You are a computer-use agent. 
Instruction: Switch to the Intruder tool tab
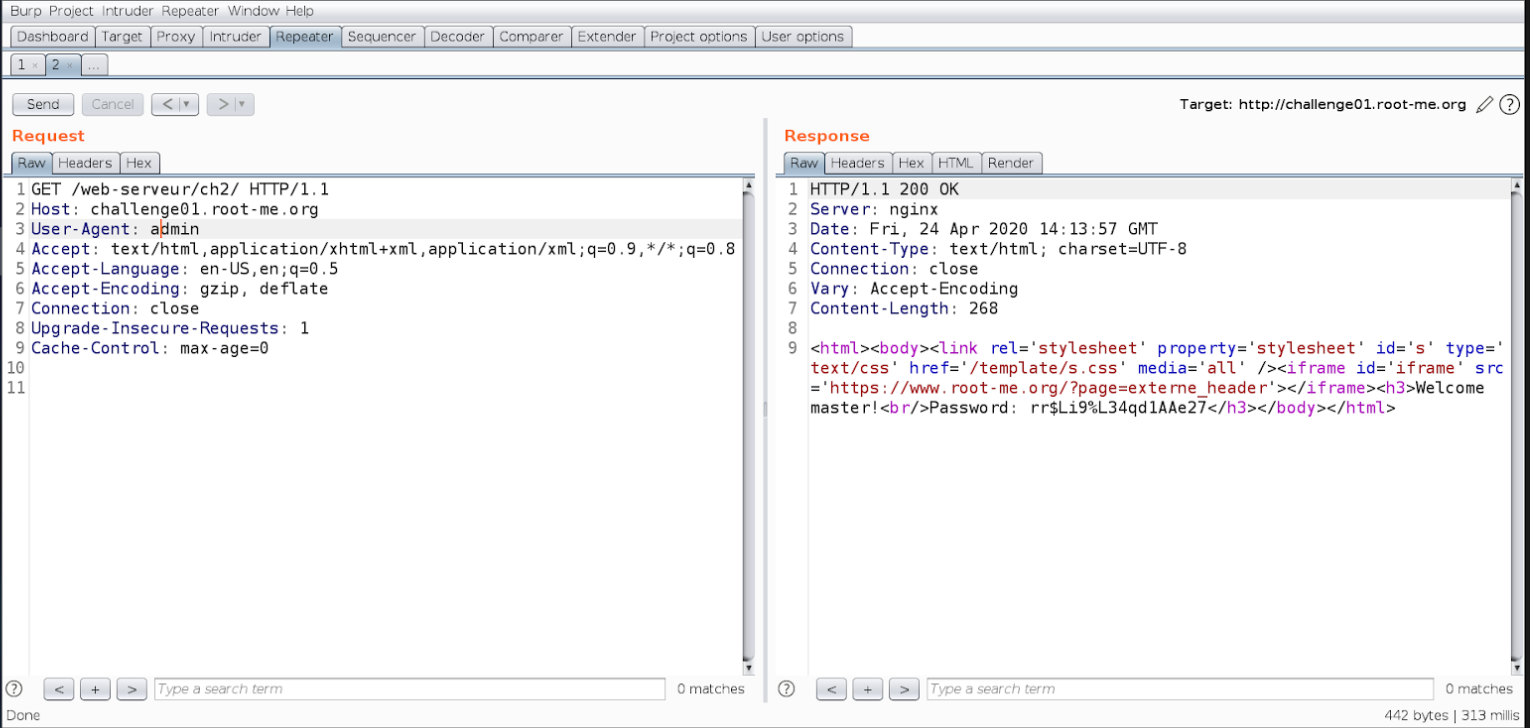[x=235, y=37]
